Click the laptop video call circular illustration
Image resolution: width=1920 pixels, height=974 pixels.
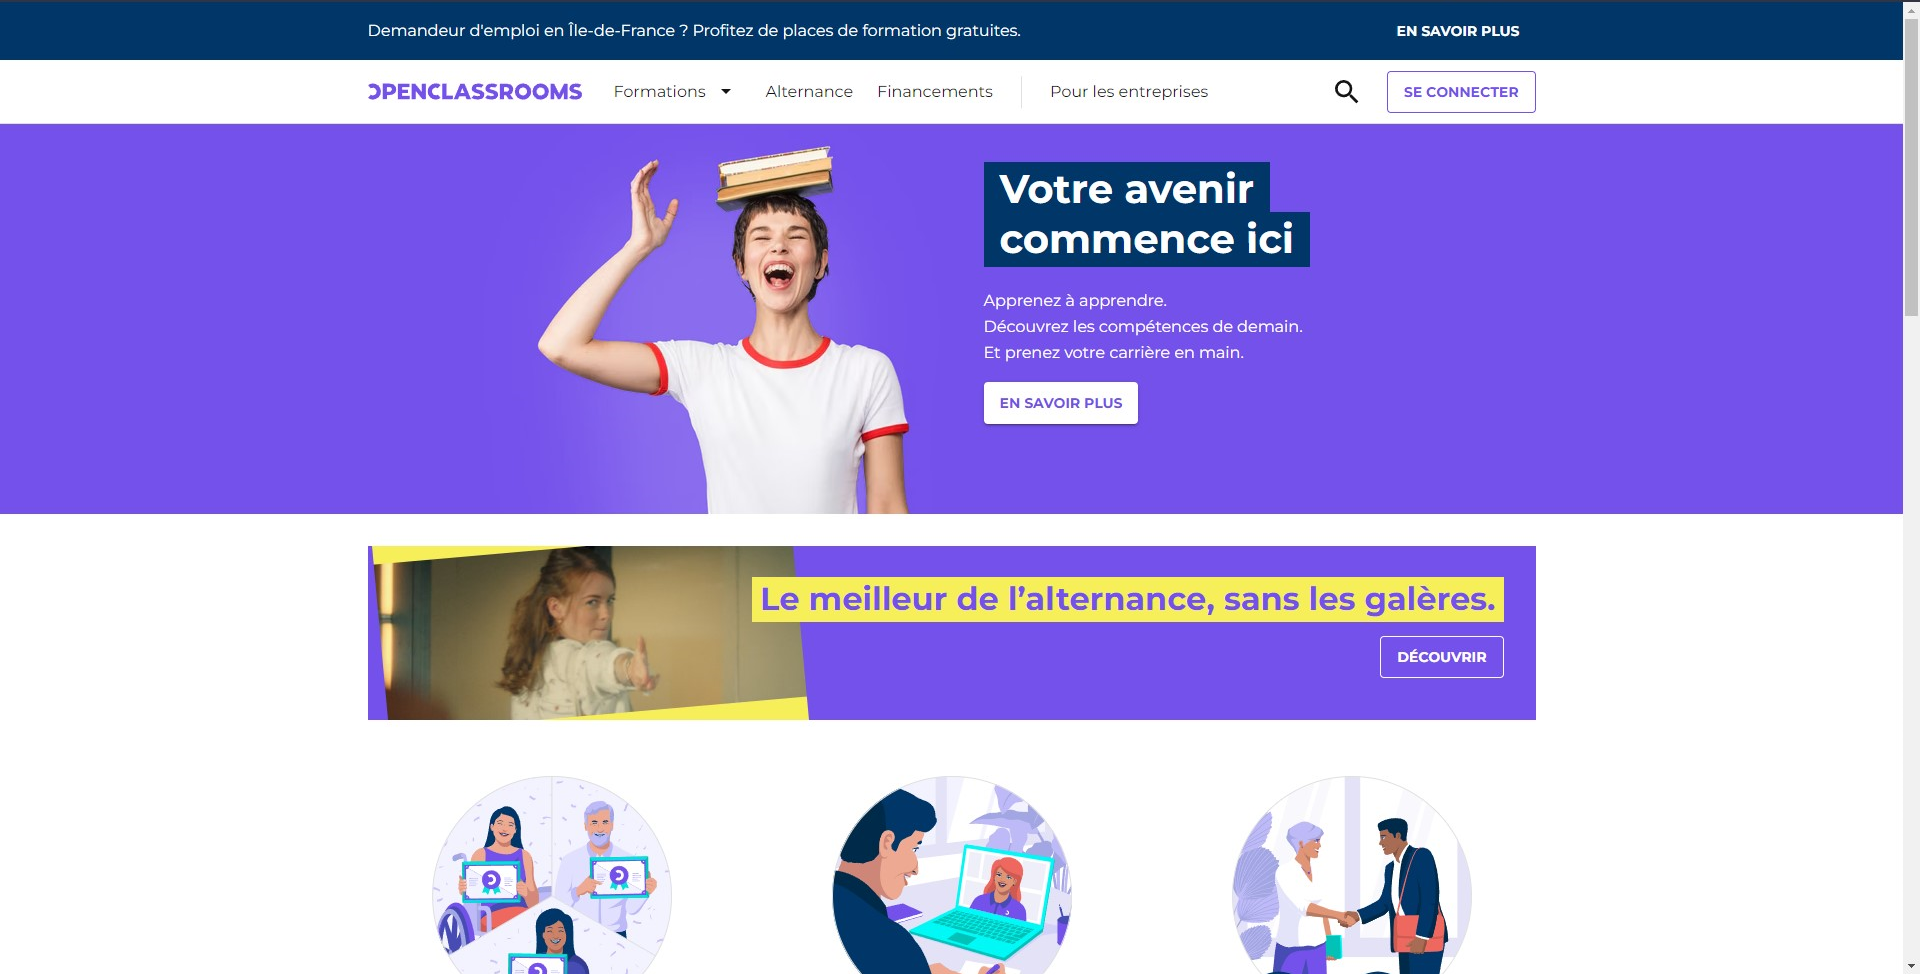click(x=952, y=876)
